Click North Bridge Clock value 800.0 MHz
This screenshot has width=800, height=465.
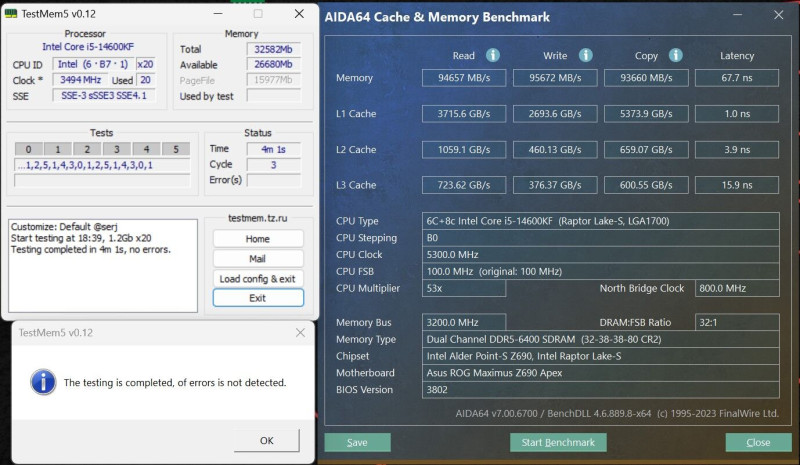[737, 288]
